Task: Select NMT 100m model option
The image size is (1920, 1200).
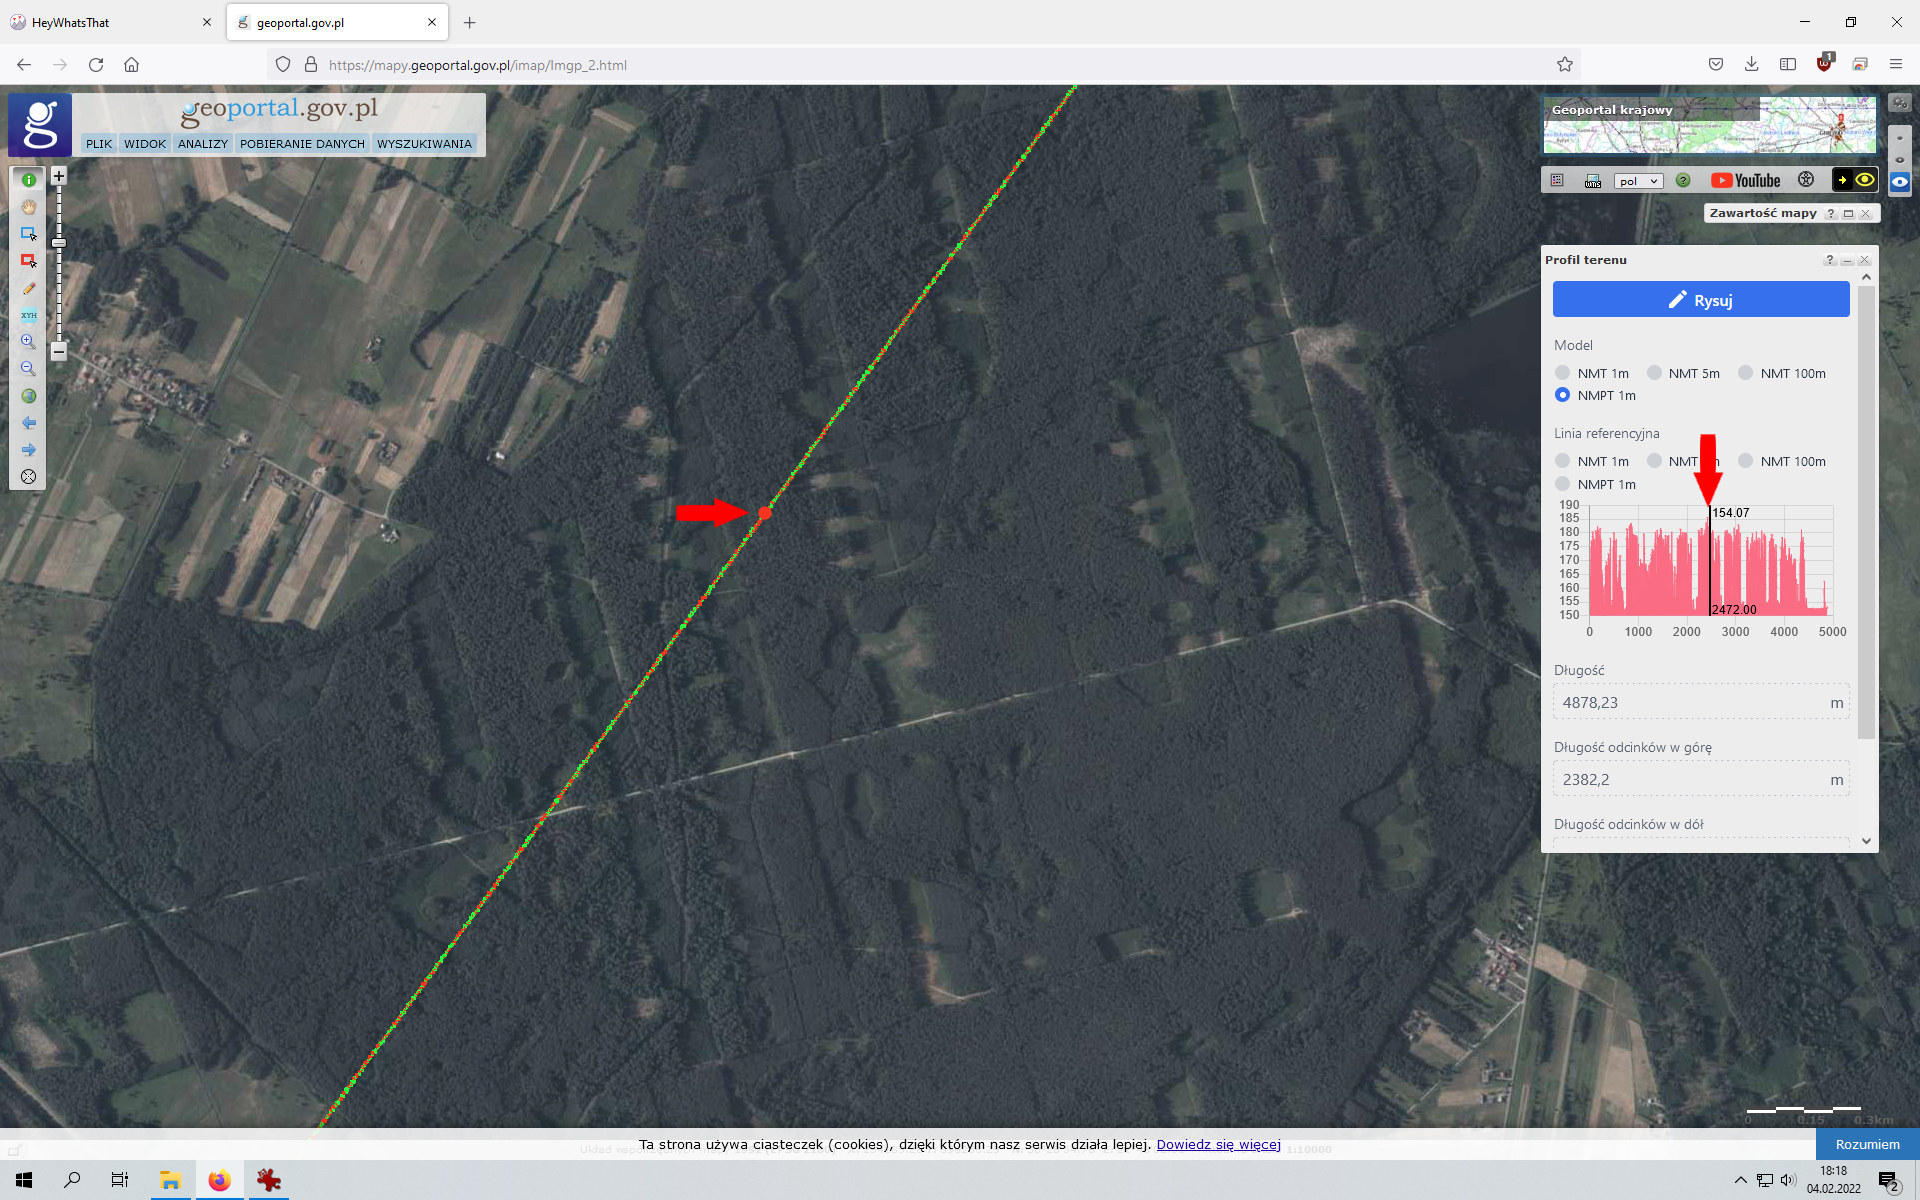Action: point(1745,373)
